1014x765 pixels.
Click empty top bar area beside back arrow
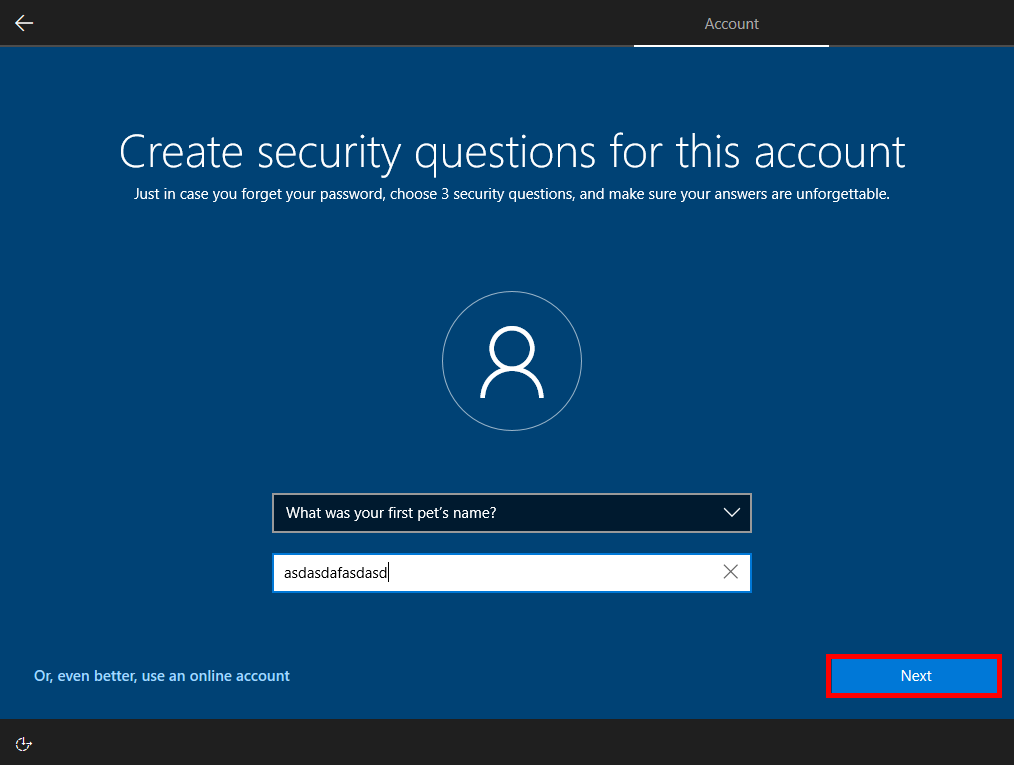(300, 23)
